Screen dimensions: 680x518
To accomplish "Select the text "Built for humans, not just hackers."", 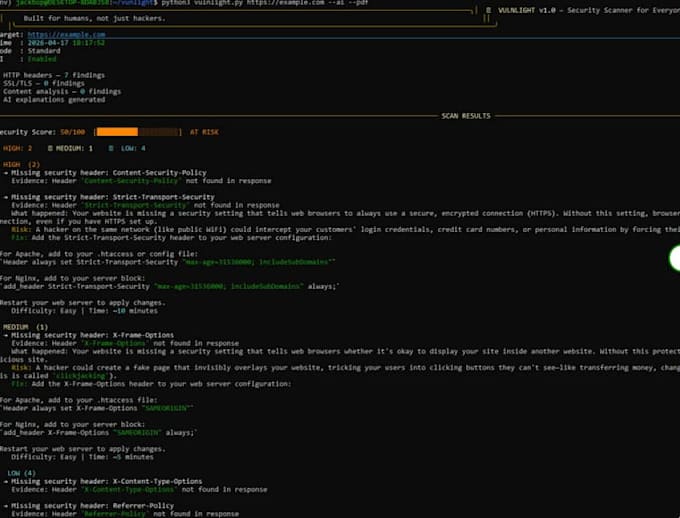I will click(x=95, y=18).
